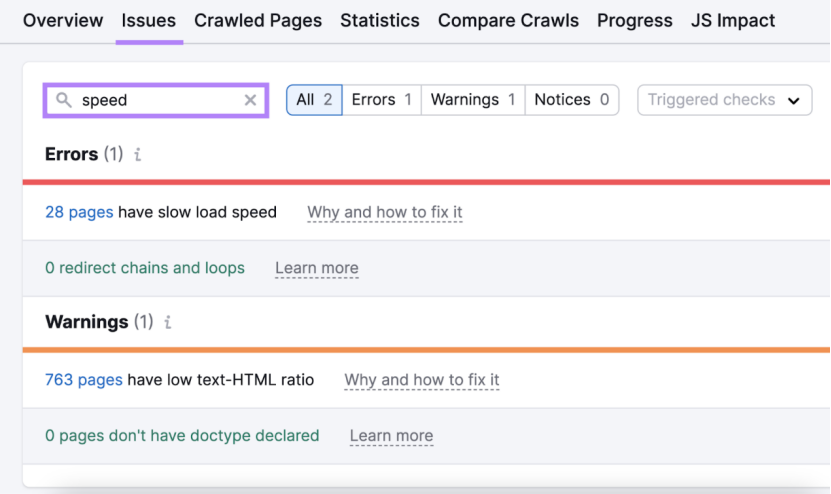Filter issues by Errors
The image size is (831, 494).
click(381, 100)
